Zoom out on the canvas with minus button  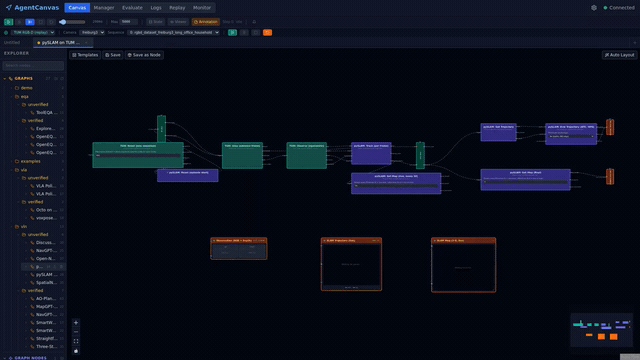pyautogui.click(x=76, y=332)
